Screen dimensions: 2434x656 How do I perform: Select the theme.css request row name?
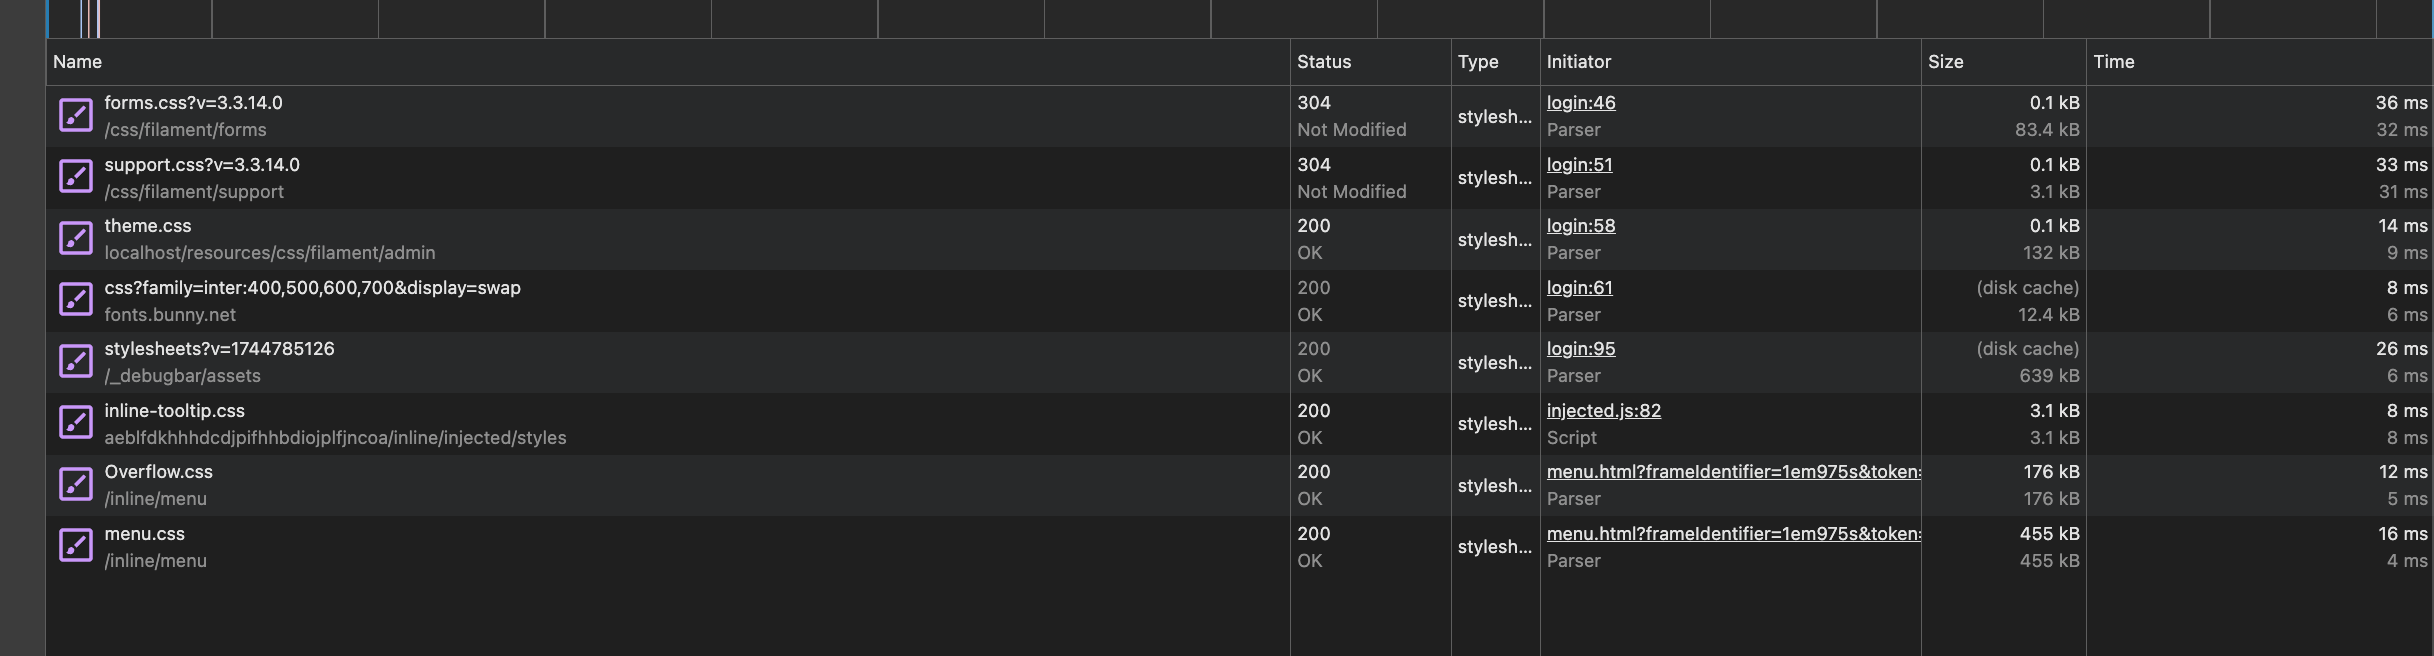[x=148, y=226]
